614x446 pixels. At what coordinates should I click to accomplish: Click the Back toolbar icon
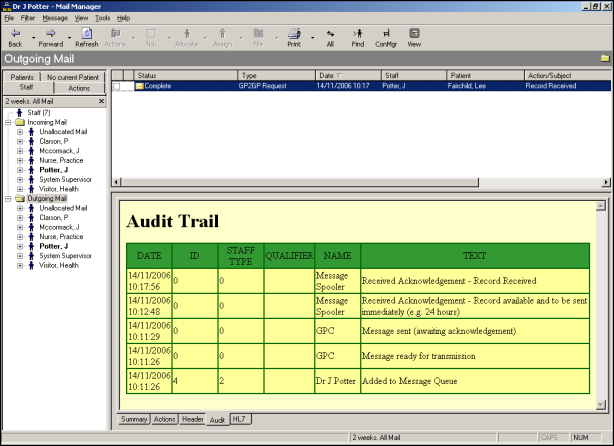click(x=15, y=34)
